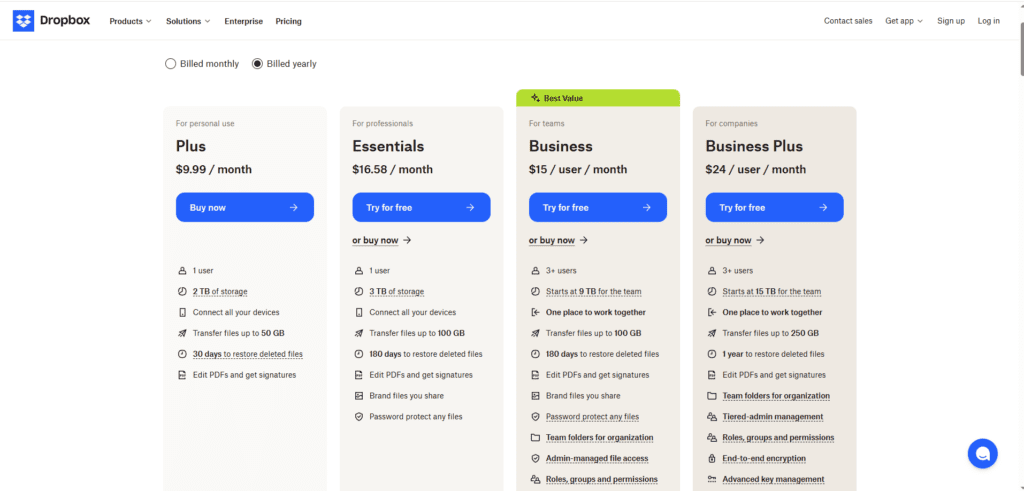Click the shield icon beside 'Password protect any files' in Essentials

358,416
